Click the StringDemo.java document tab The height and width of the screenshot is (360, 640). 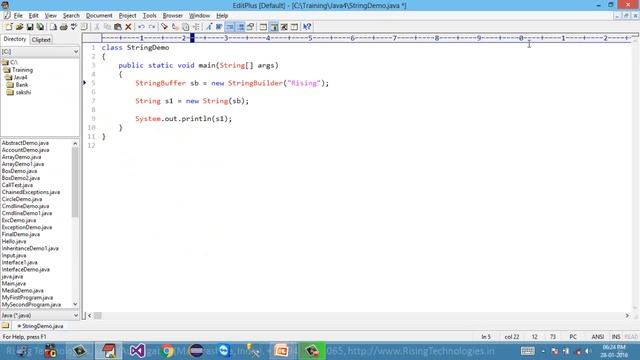(40, 326)
